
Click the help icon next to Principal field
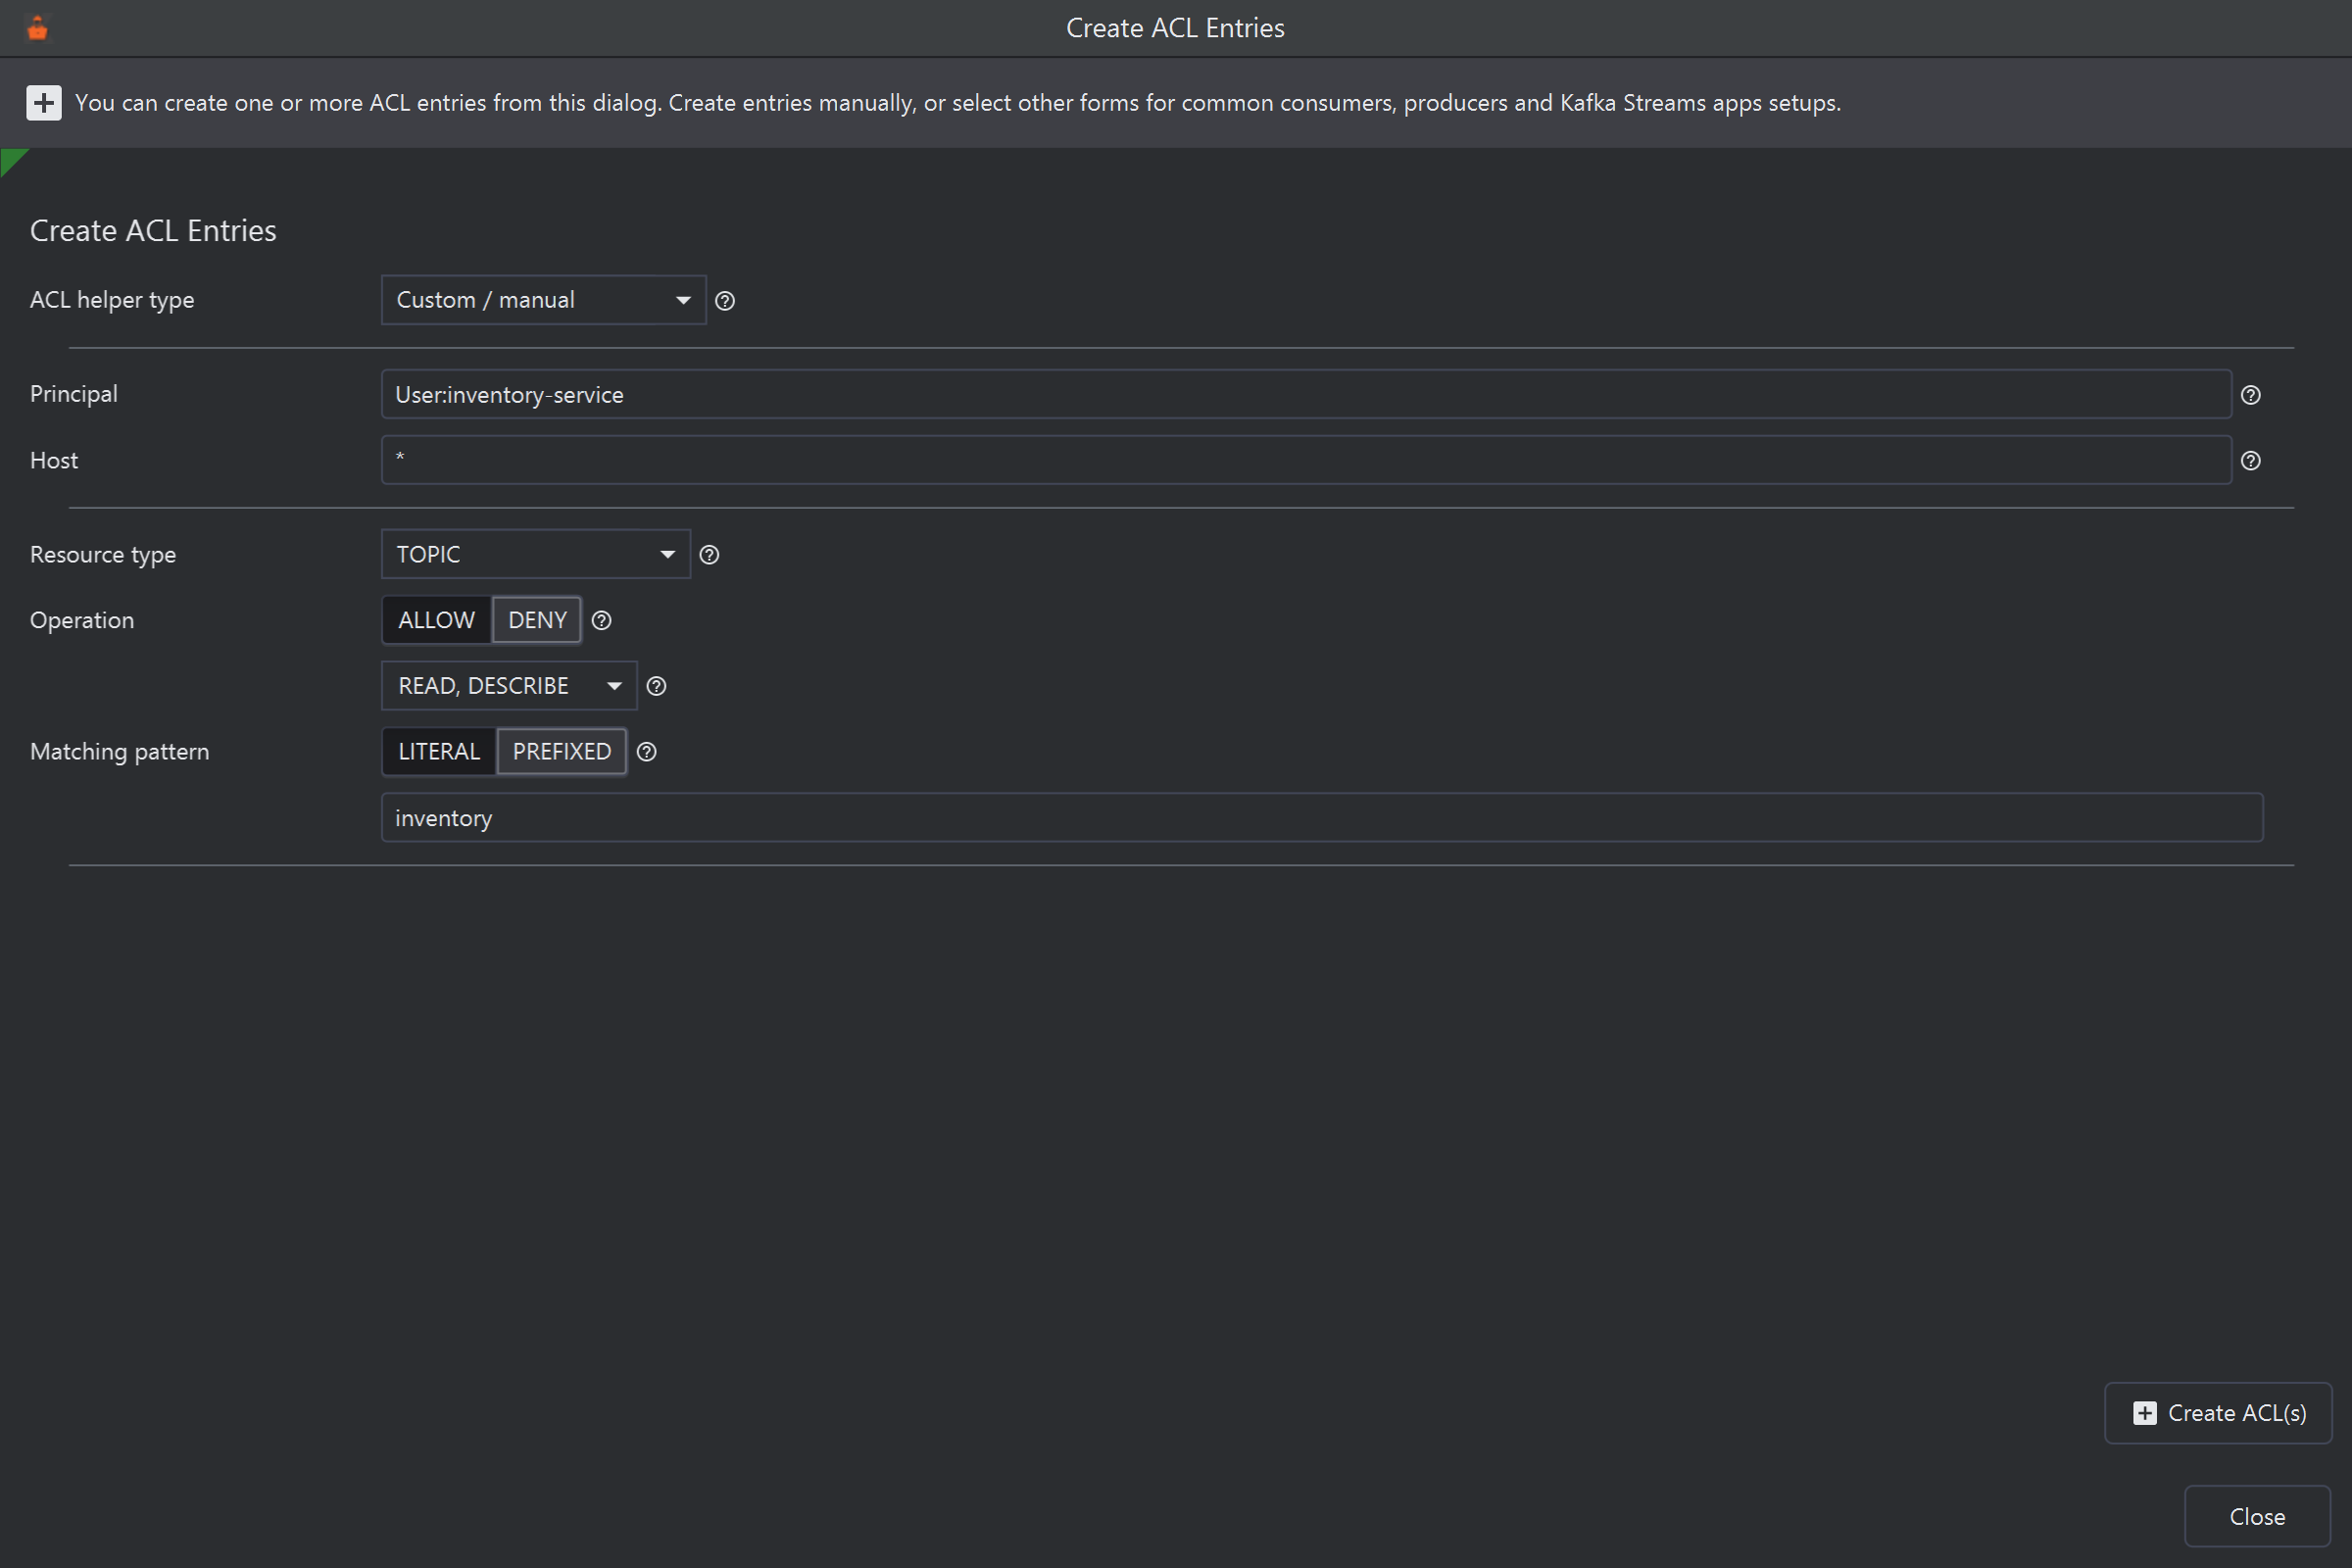(2250, 395)
